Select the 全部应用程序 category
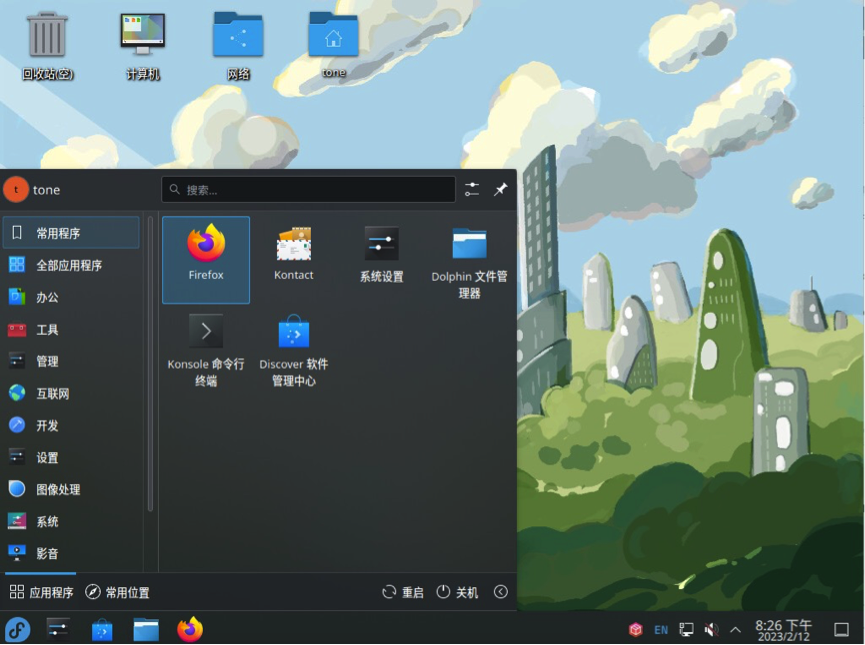Screen dimensions: 865x645 point(72,265)
